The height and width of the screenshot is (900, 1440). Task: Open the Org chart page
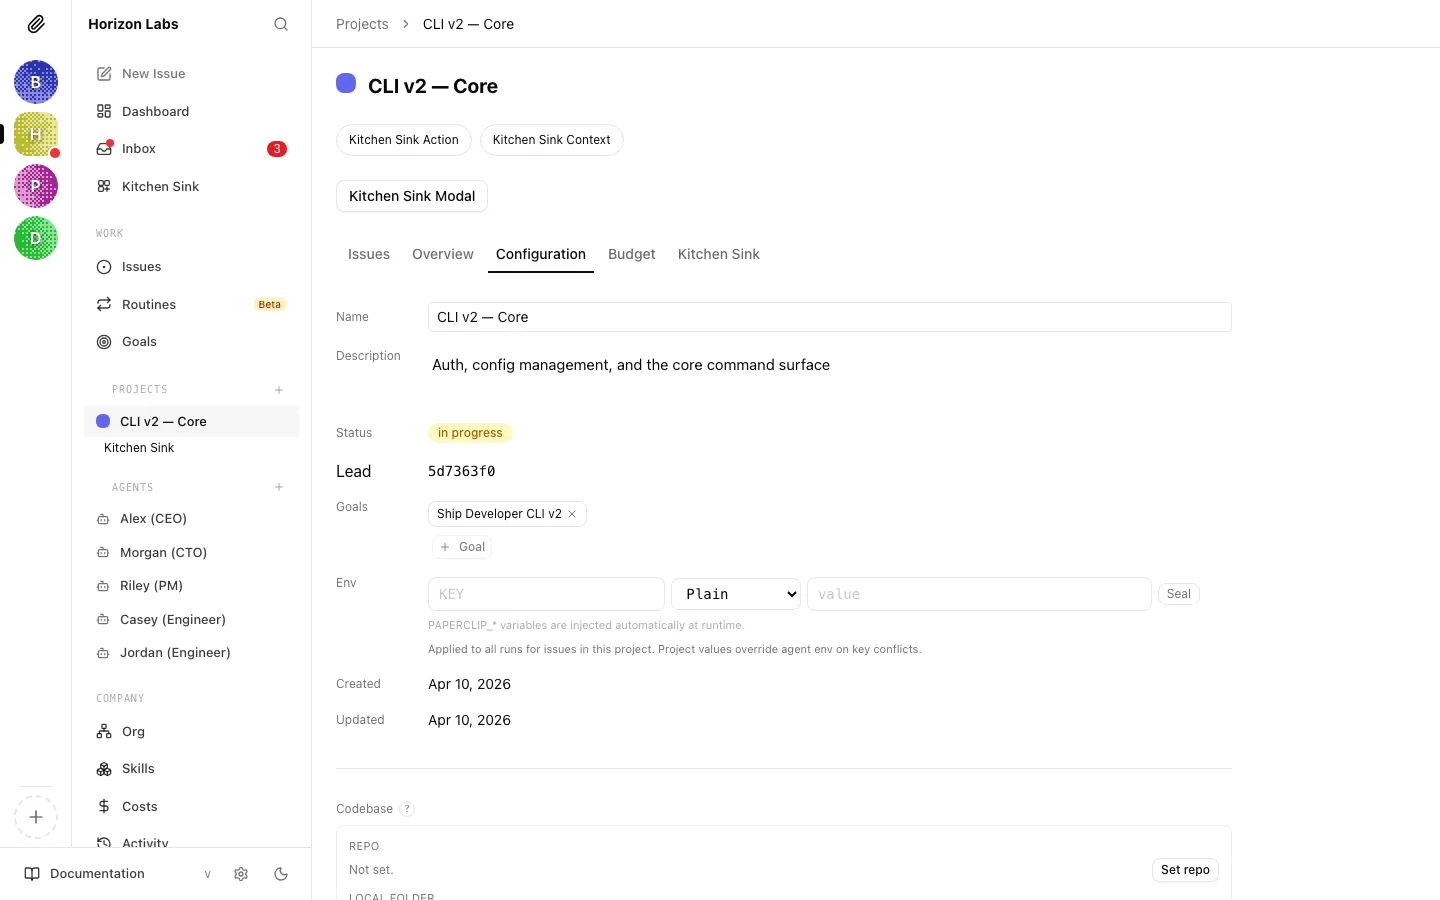191,732
